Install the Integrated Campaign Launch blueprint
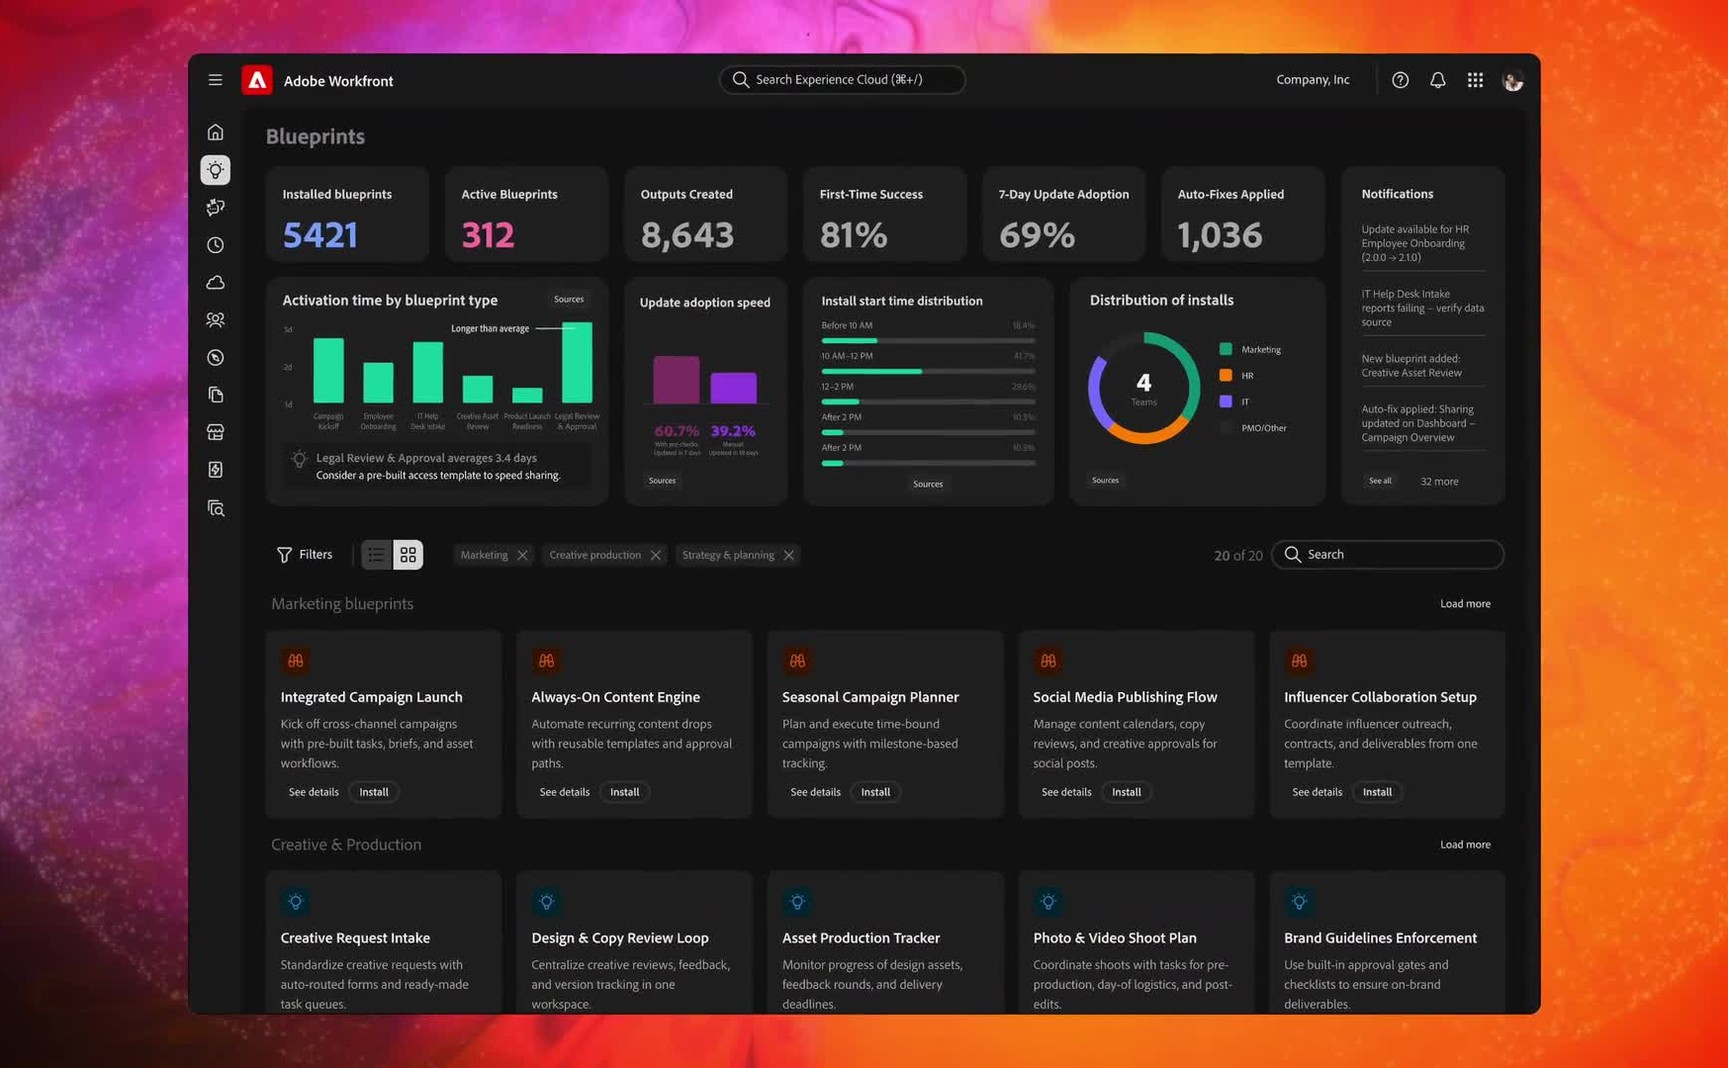1728x1068 pixels. tap(374, 792)
